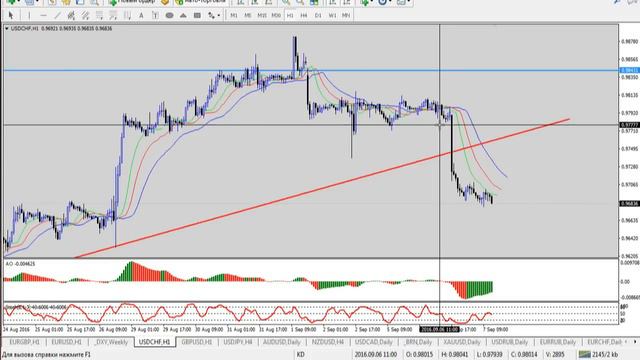Click the V: 2895 volume field
Screen dimensions: 640x360
556,354
